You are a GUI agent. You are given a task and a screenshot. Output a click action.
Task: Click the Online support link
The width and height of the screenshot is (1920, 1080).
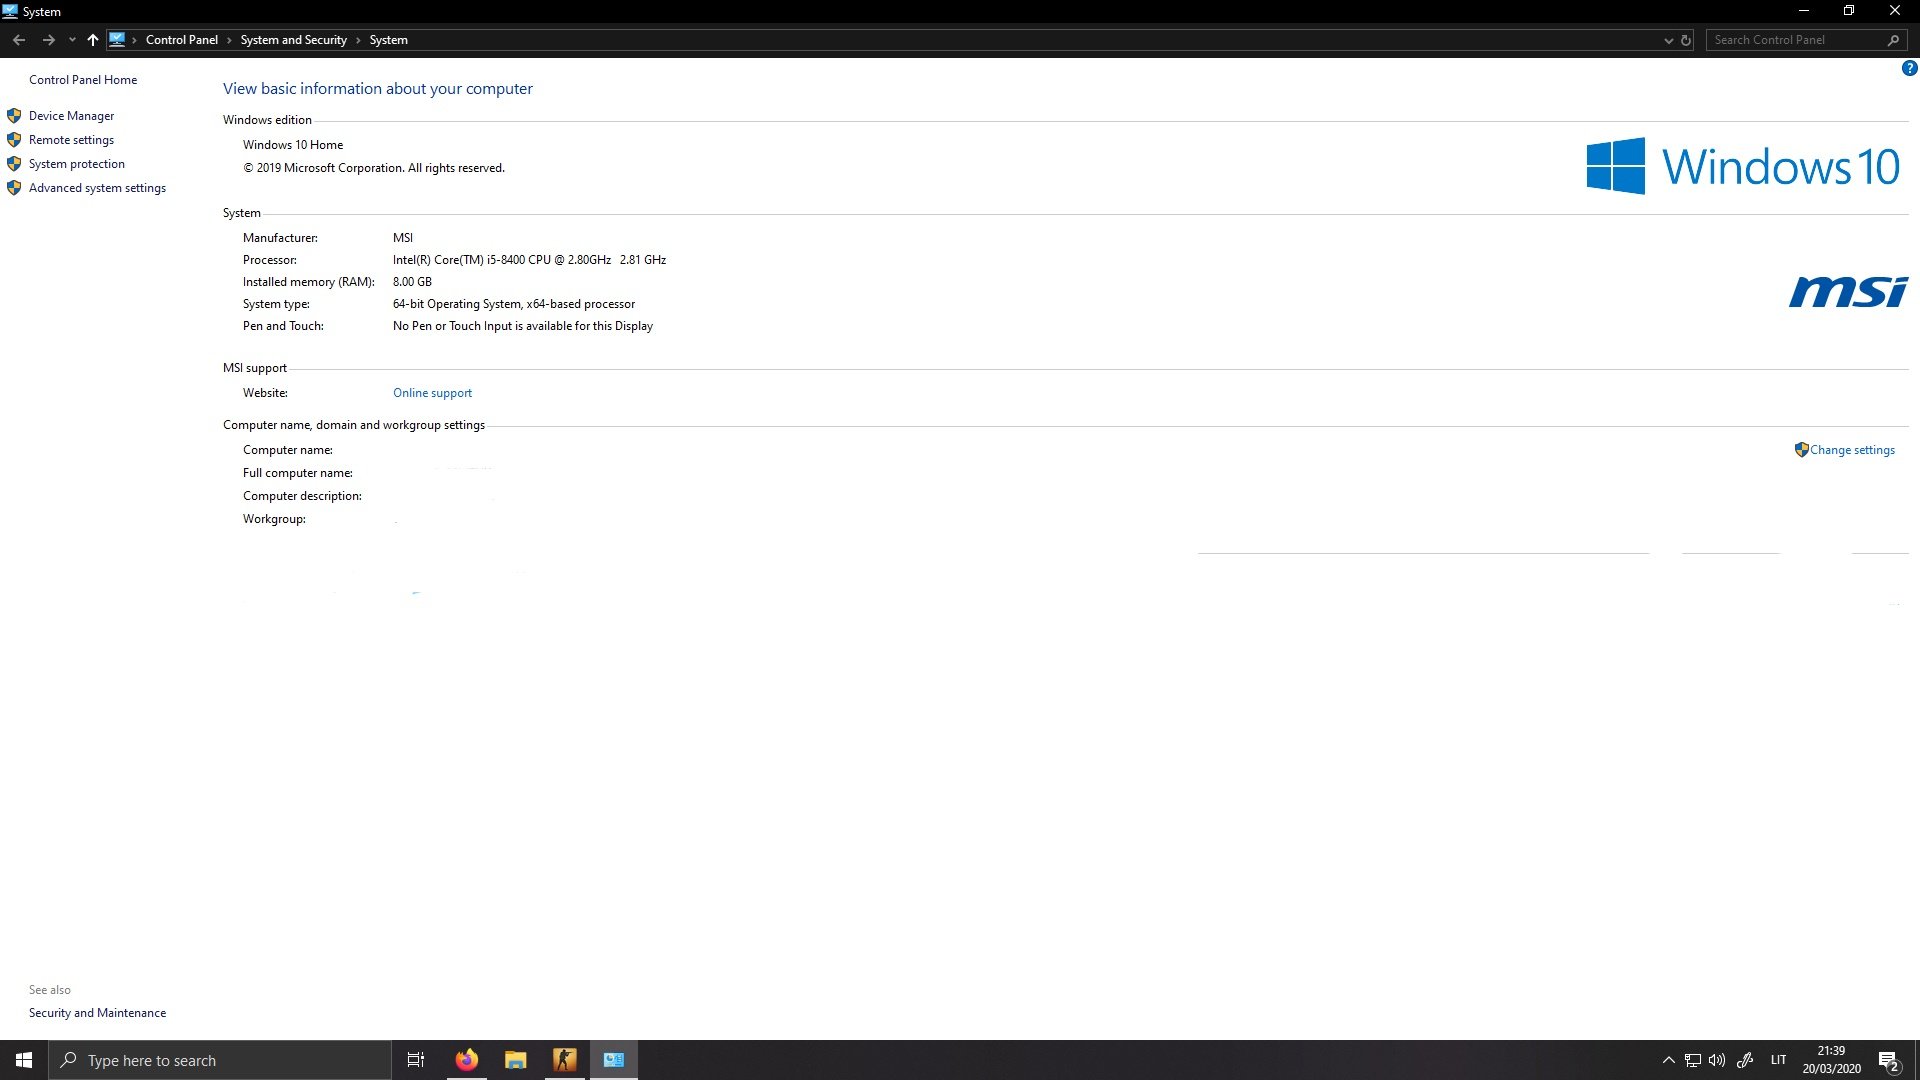[432, 393]
